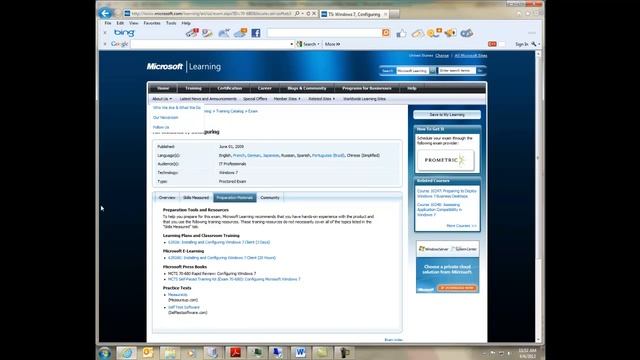The height and width of the screenshot is (360, 640).
Task: Switch to the Community tab
Action: pyautogui.click(x=270, y=198)
